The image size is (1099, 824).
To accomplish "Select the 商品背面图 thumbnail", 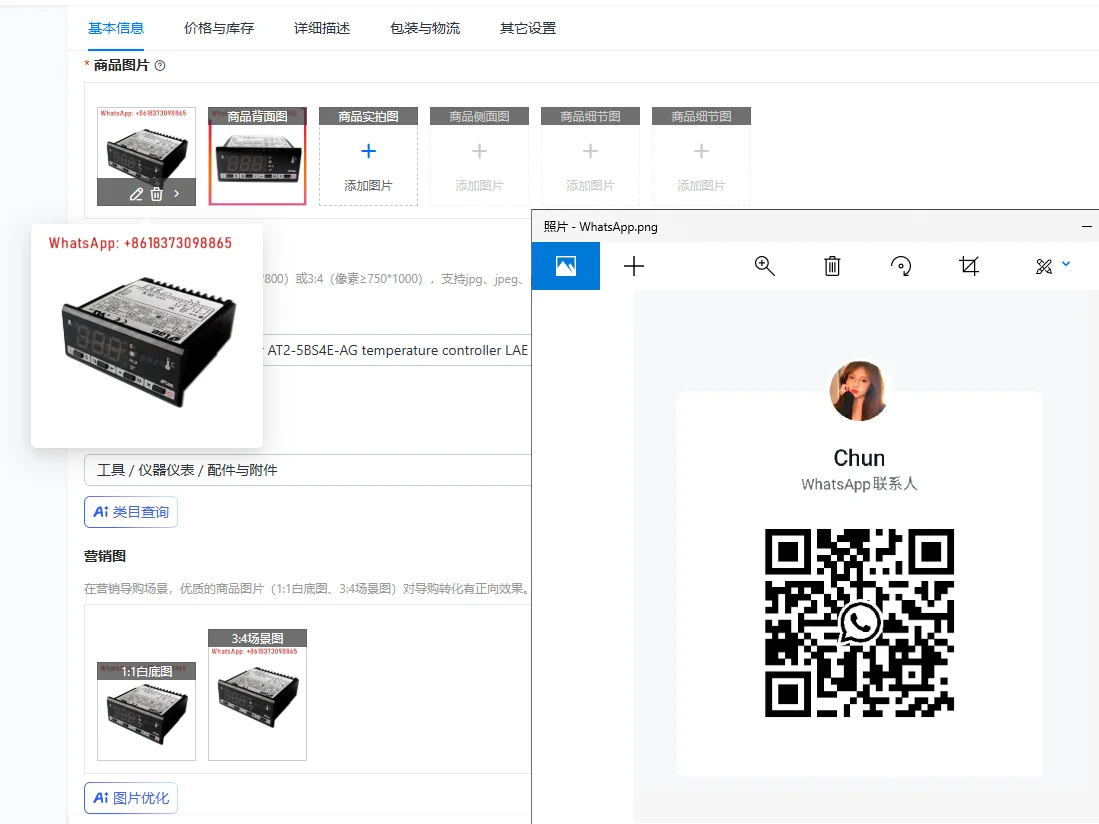I will (x=257, y=156).
